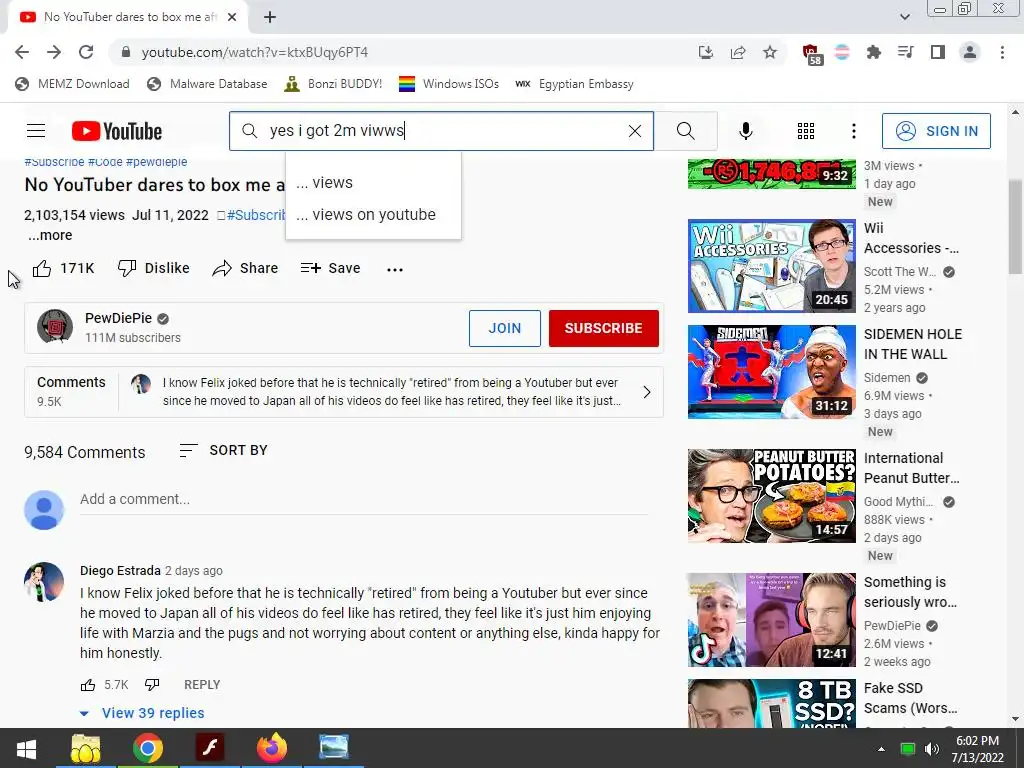
Task: Click the #pewdiepie hashtag link
Action: point(156,162)
